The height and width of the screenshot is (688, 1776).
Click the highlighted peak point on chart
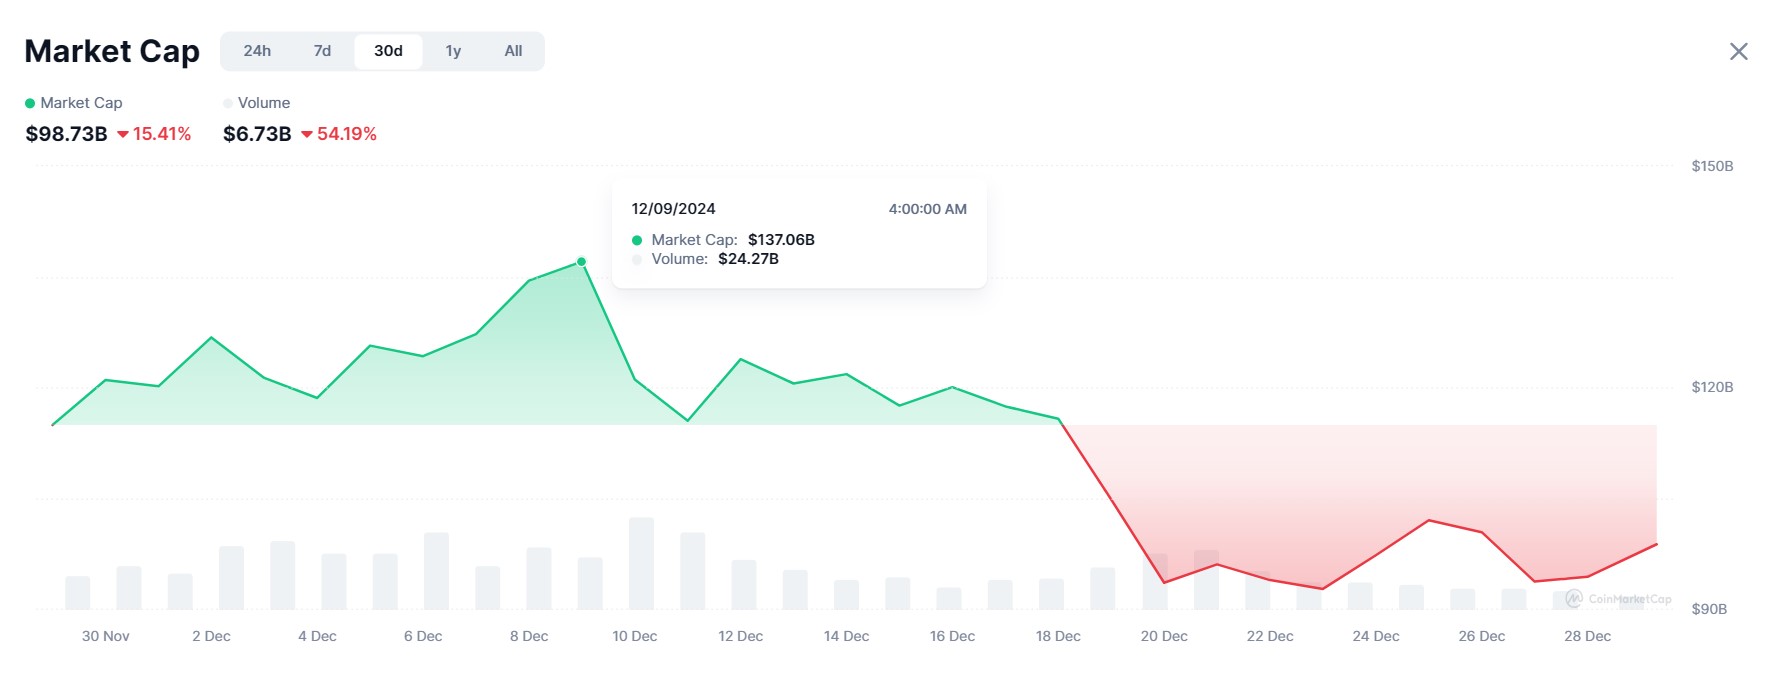tap(581, 262)
